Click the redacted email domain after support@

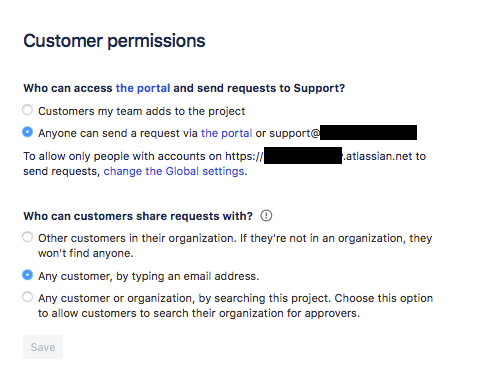(368, 132)
